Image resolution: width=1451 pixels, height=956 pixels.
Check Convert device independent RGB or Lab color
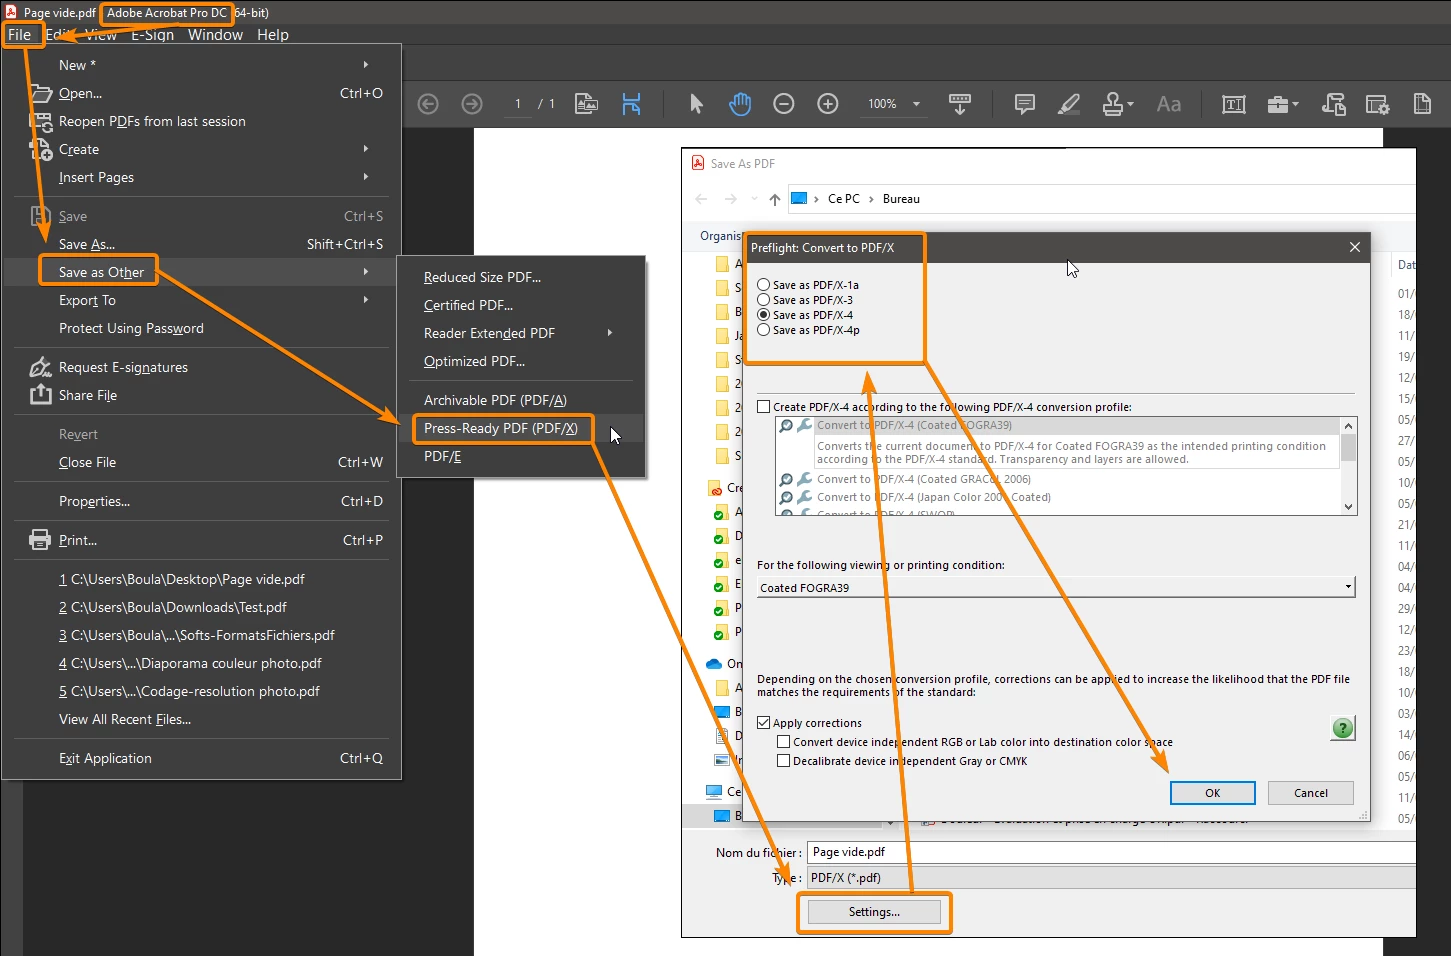(784, 742)
